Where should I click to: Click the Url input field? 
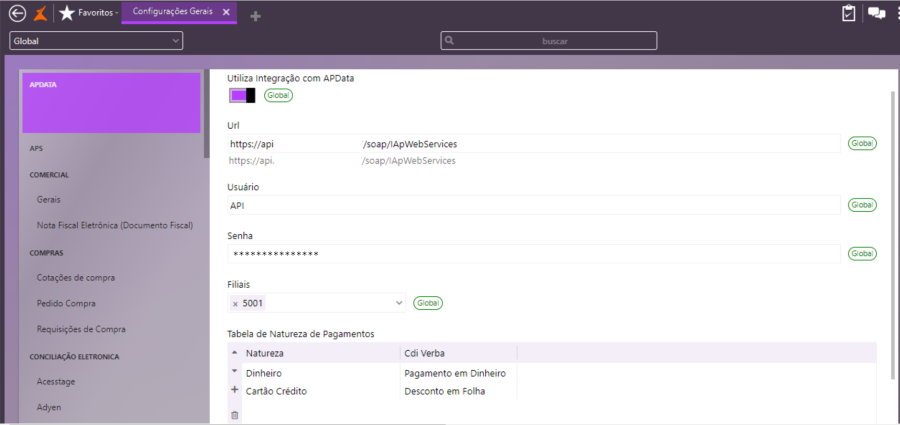(x=534, y=144)
